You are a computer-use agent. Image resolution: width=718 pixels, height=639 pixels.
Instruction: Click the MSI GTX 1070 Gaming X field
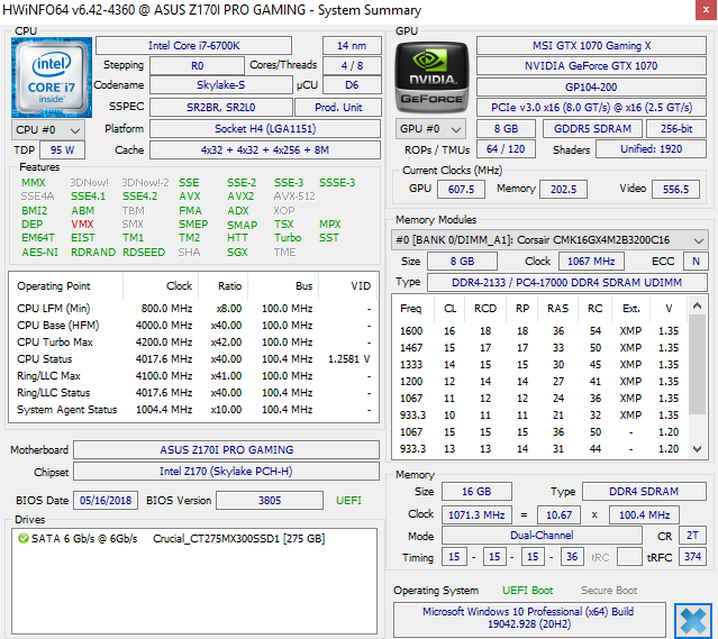pyautogui.click(x=591, y=46)
